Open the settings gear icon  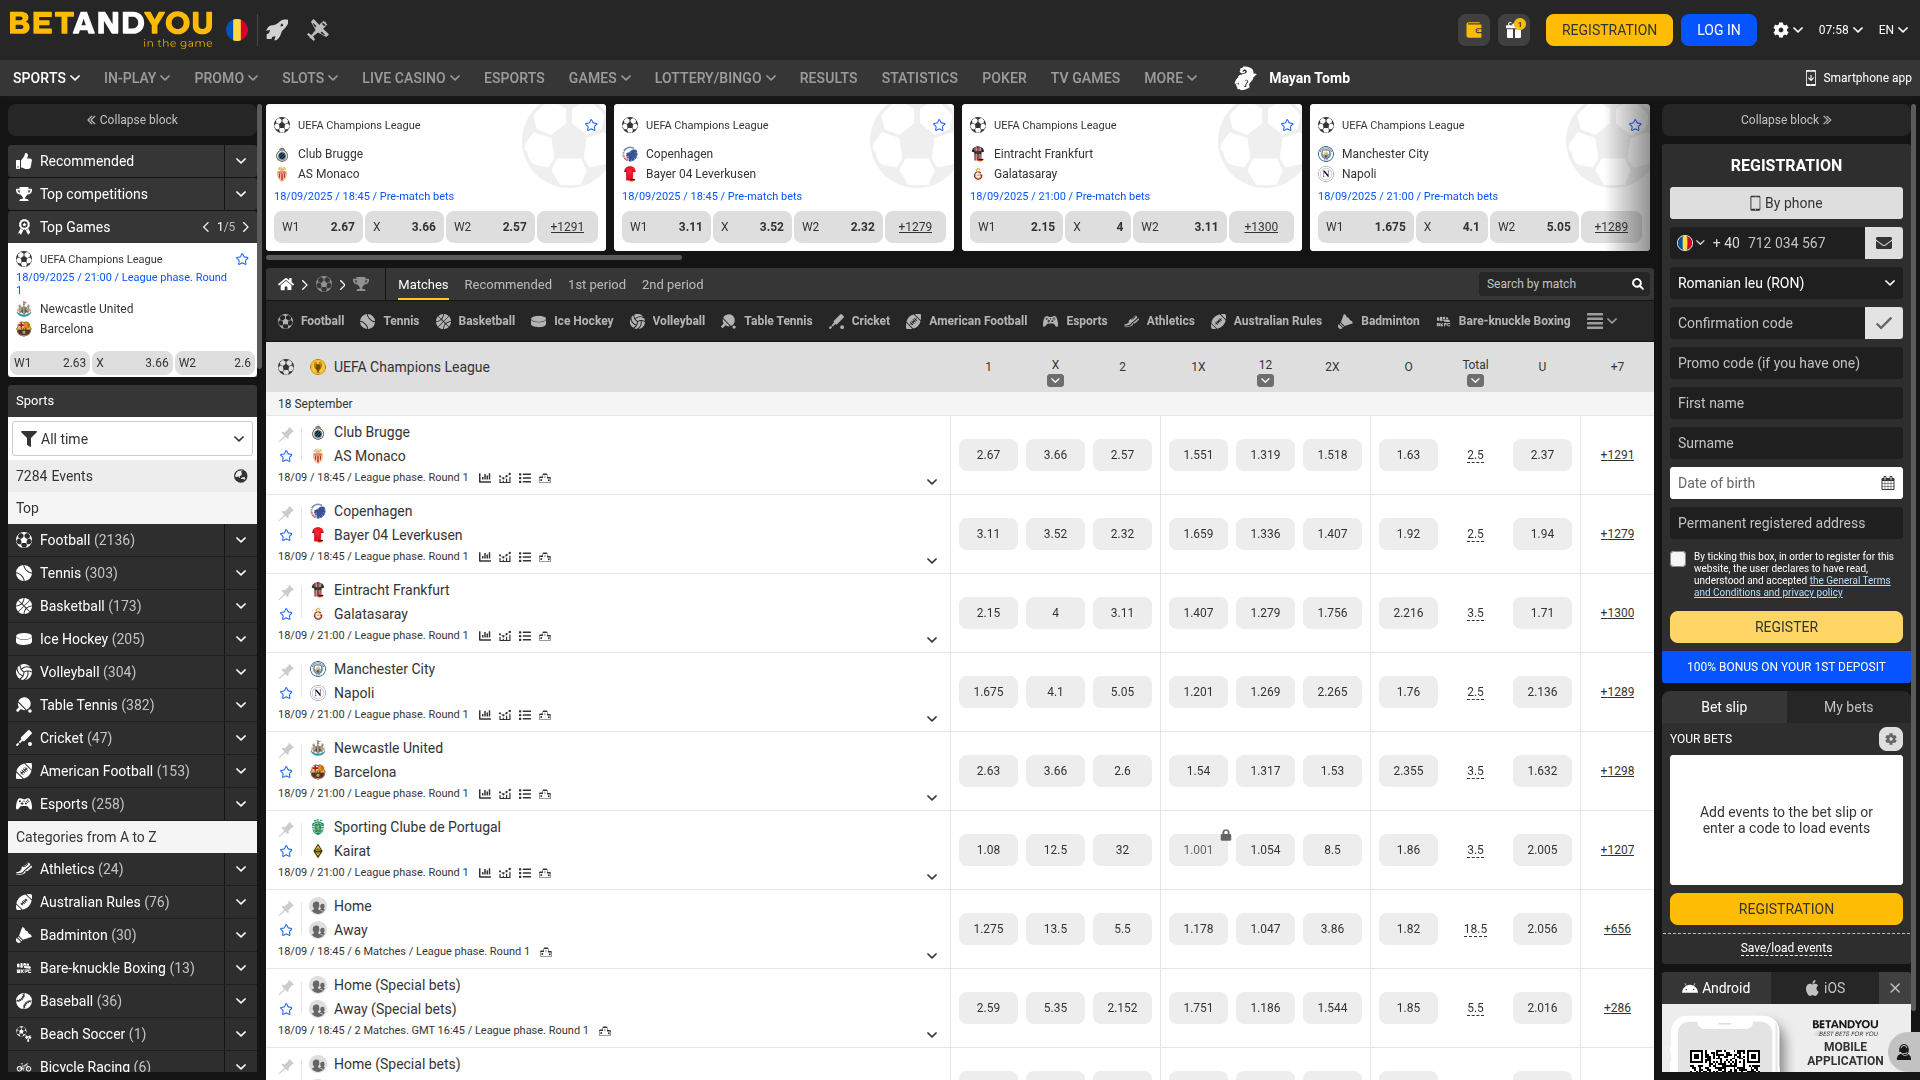(1781, 30)
